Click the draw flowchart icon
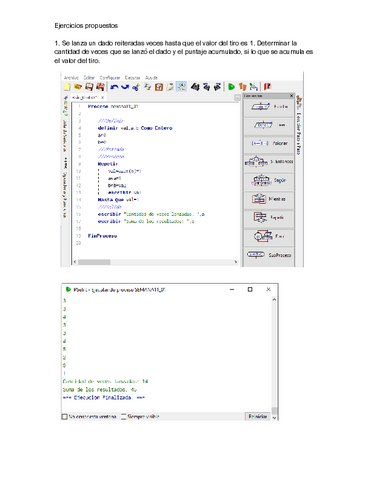371x480 pixels. point(254,87)
